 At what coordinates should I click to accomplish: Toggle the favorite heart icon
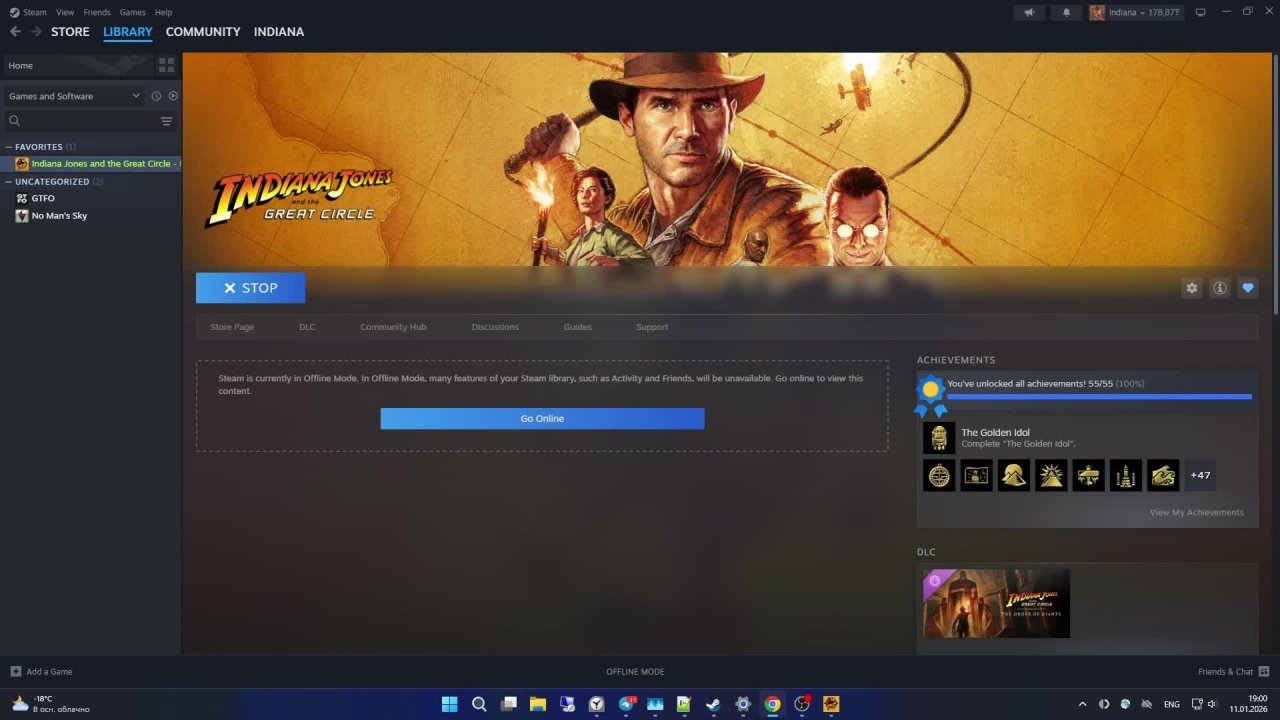(1247, 288)
